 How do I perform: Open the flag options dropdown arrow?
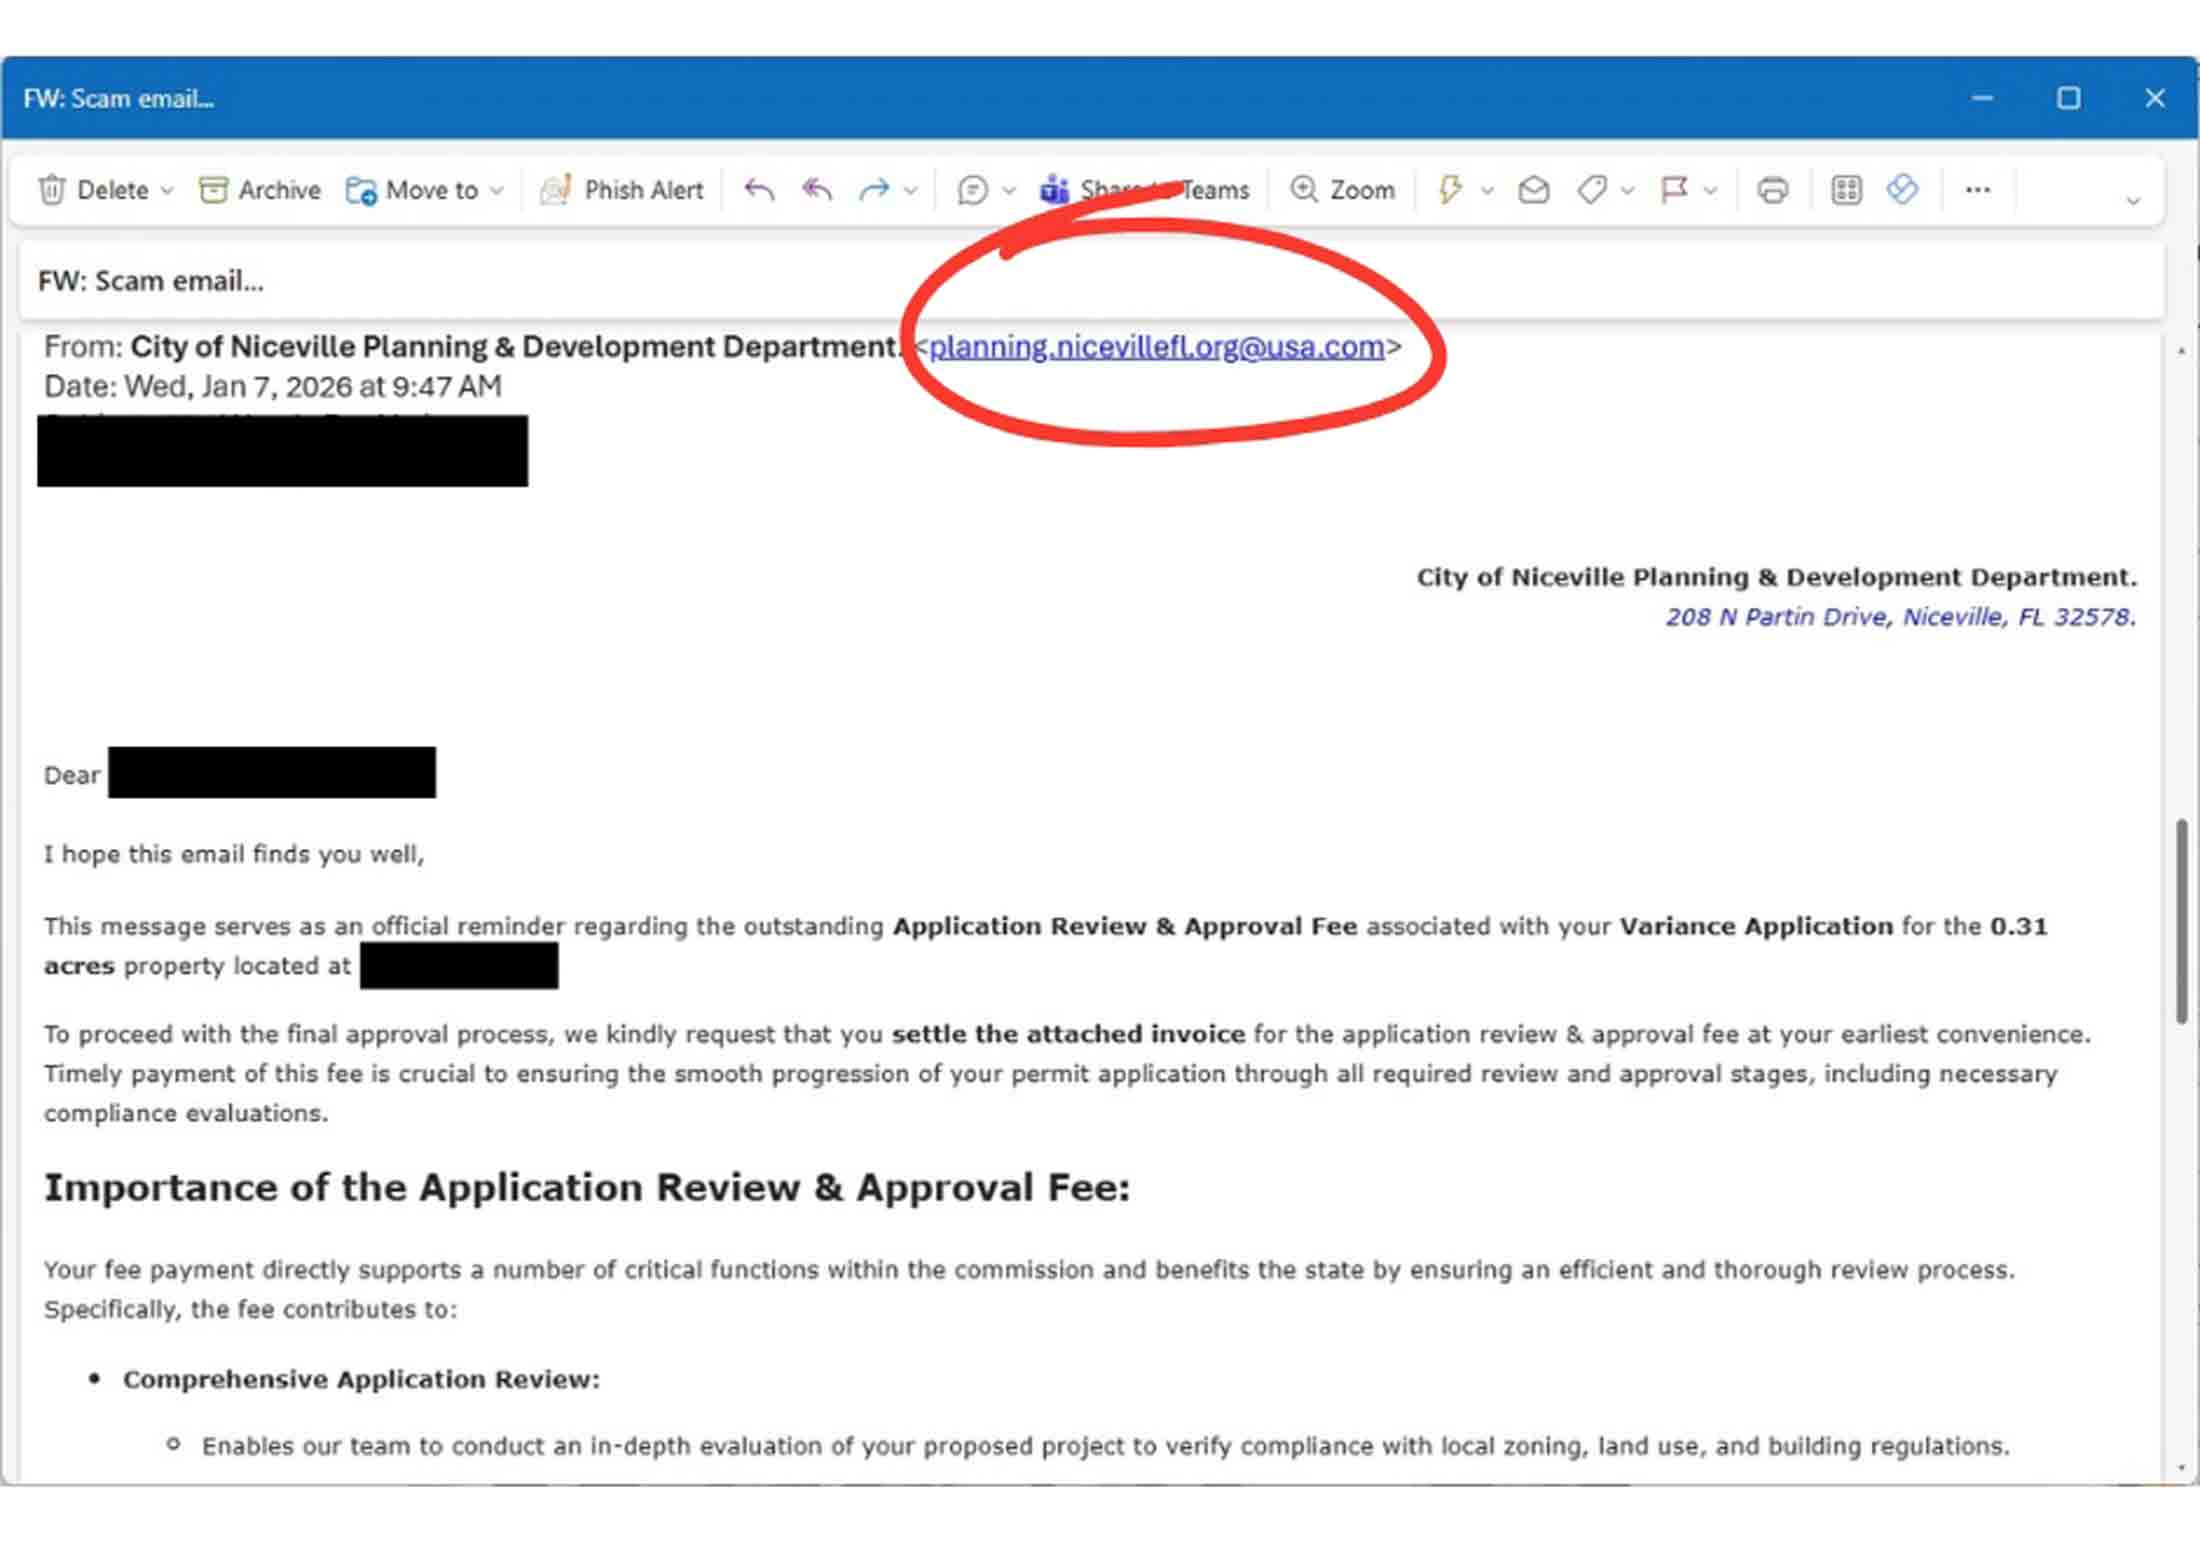(1710, 190)
